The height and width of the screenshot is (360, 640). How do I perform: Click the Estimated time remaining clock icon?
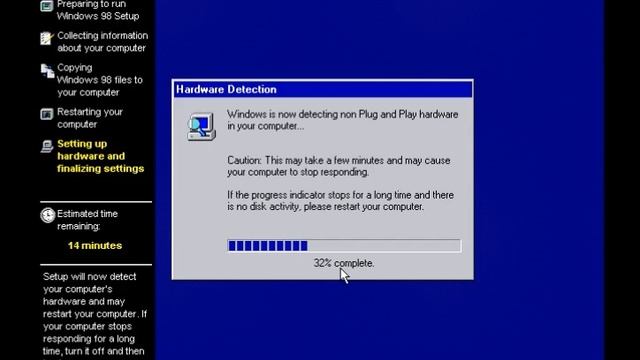[x=48, y=215]
